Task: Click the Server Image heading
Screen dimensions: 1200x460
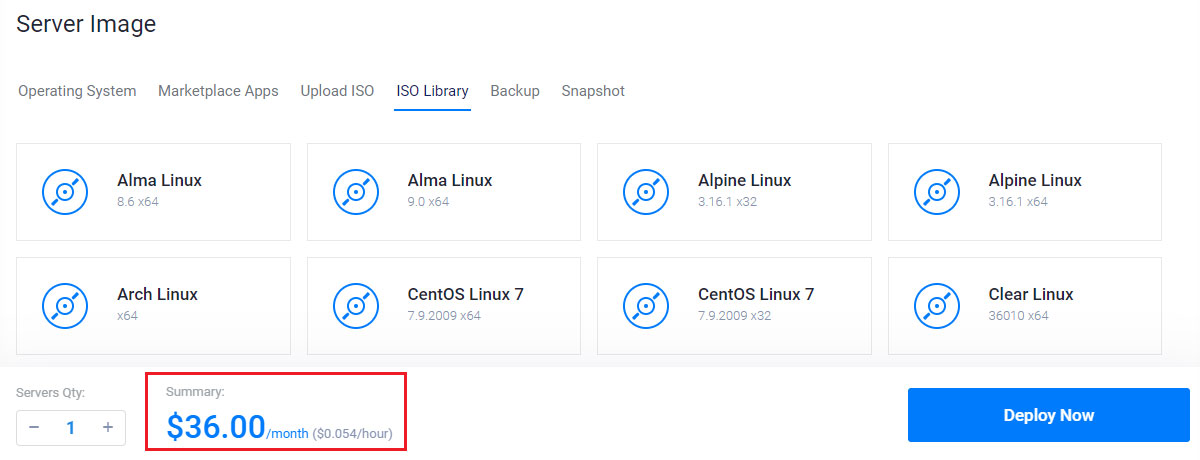Action: pos(86,24)
